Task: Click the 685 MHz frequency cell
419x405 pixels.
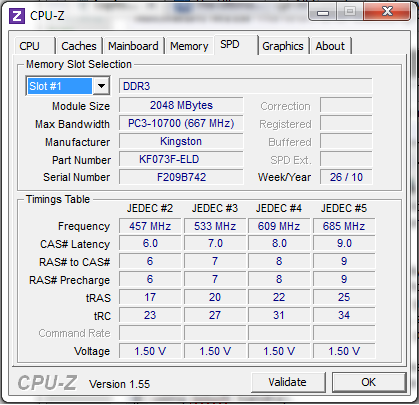Action: tap(344, 226)
